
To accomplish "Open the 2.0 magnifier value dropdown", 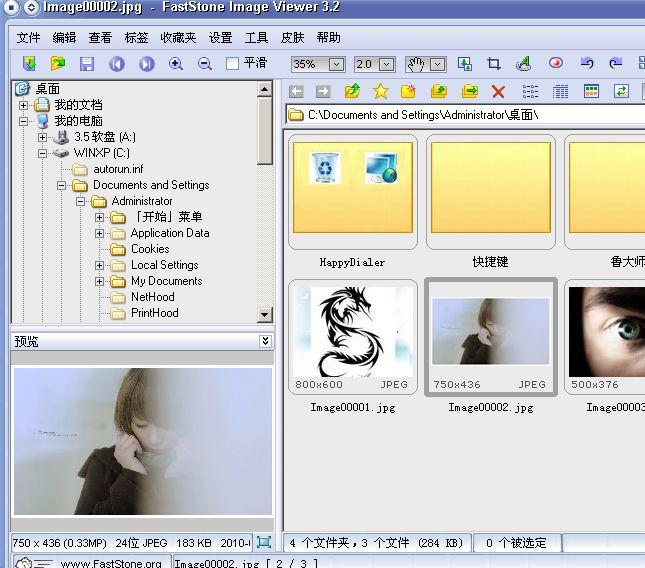I will (x=386, y=65).
